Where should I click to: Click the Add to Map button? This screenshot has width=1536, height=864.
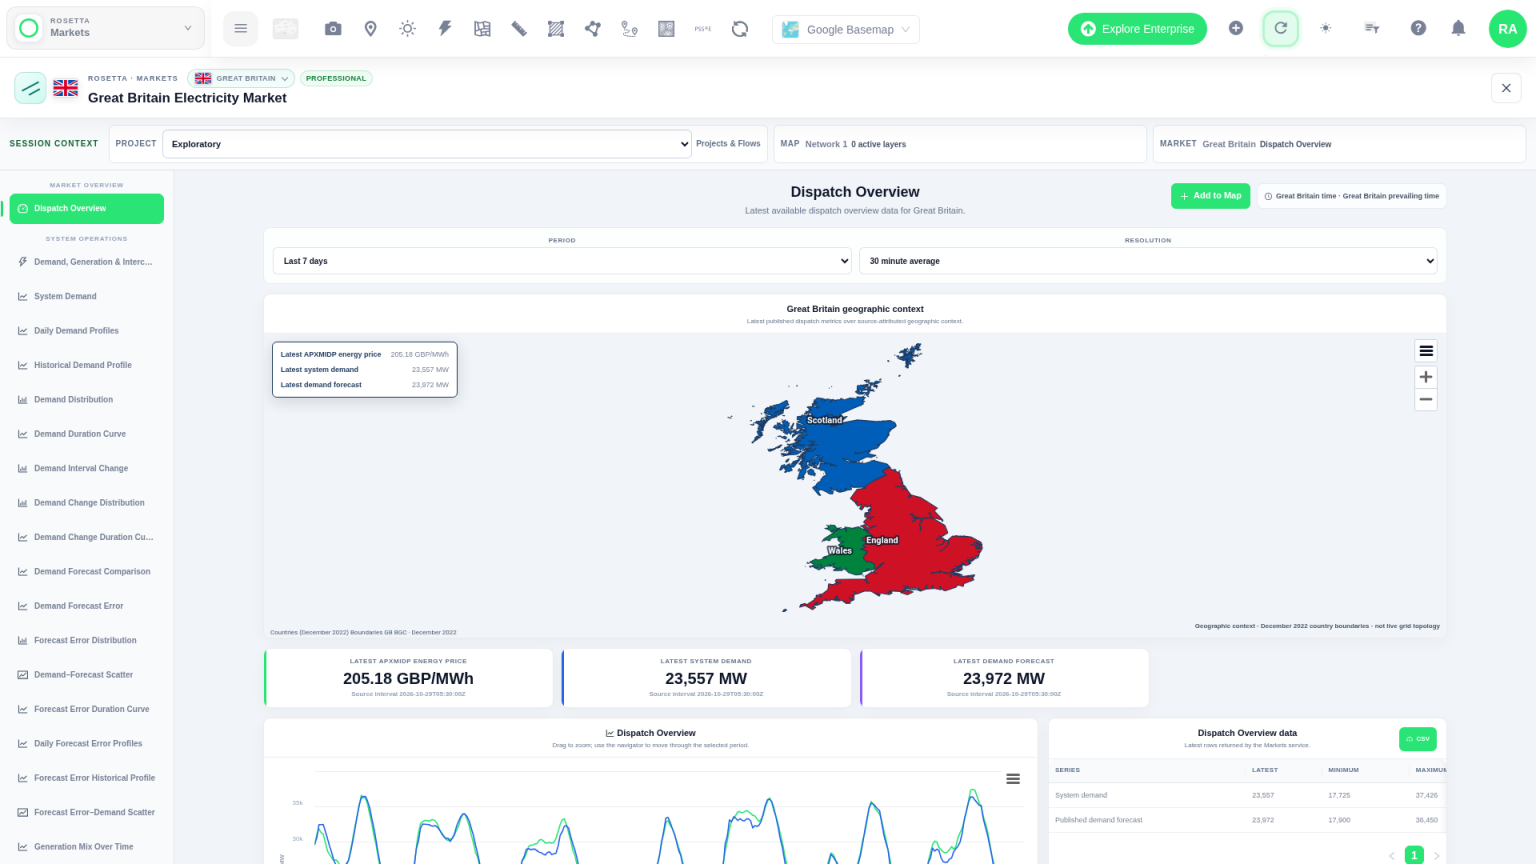pos(1210,196)
